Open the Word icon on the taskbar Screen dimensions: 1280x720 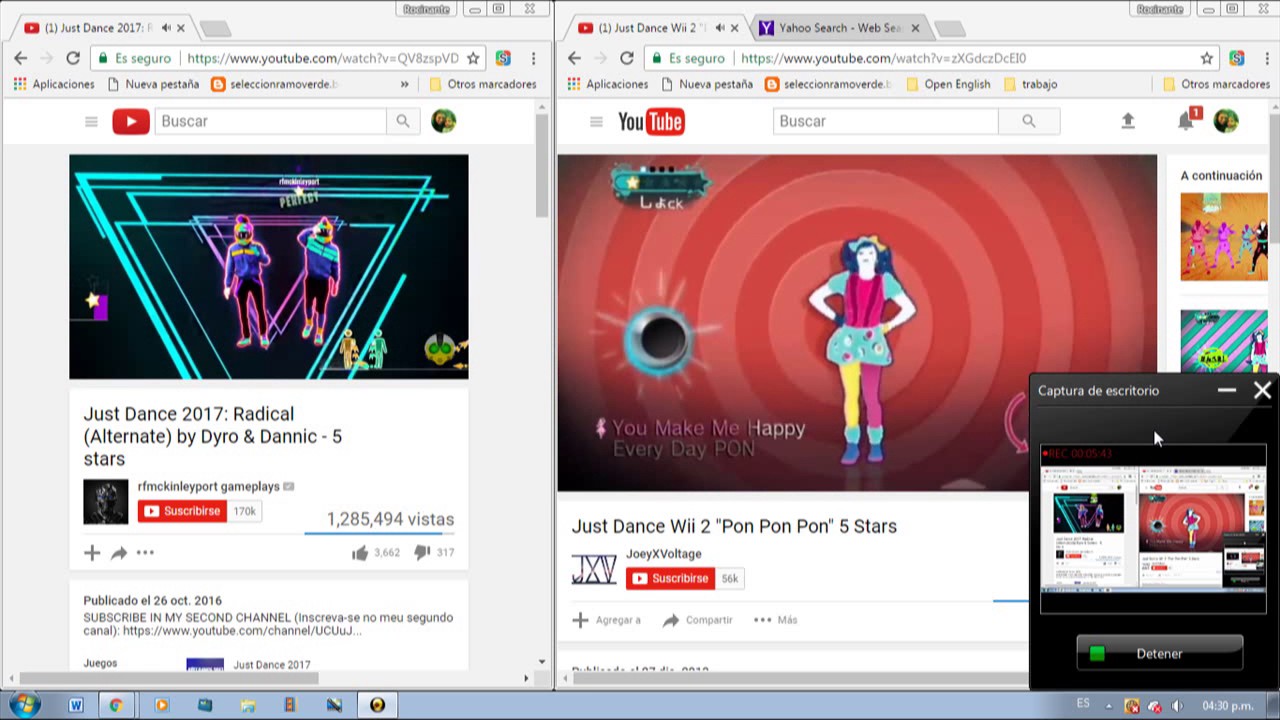(x=76, y=705)
